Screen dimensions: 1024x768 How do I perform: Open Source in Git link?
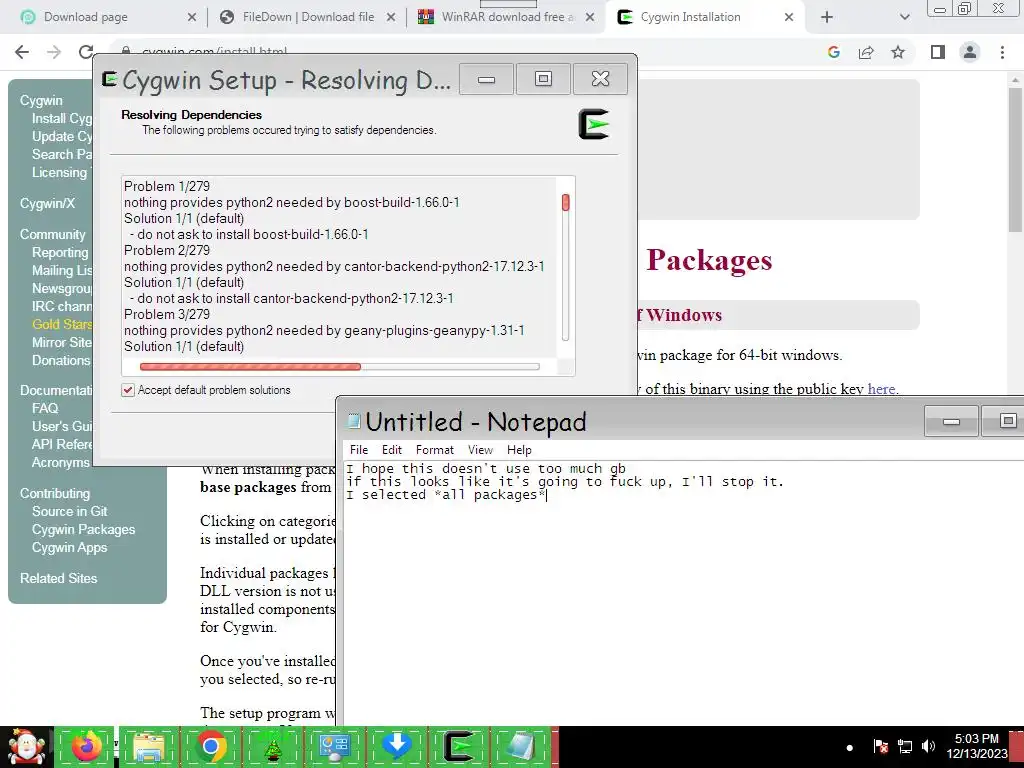[69, 511]
